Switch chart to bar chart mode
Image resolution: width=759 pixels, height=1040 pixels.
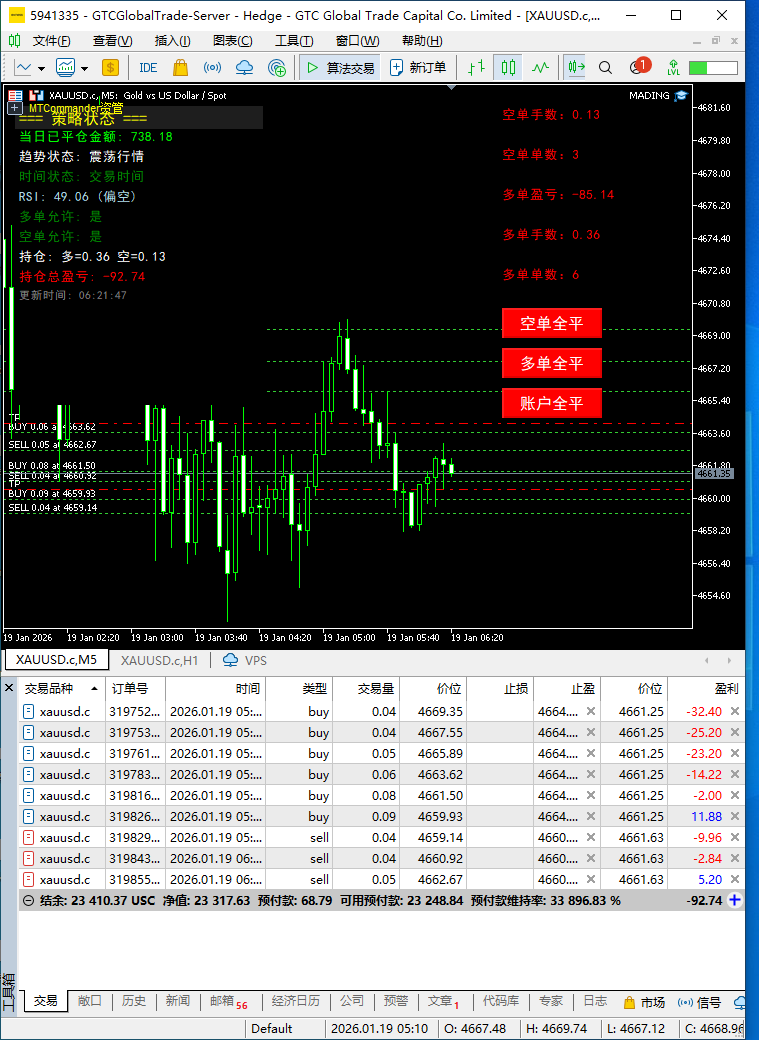pyautogui.click(x=476, y=68)
